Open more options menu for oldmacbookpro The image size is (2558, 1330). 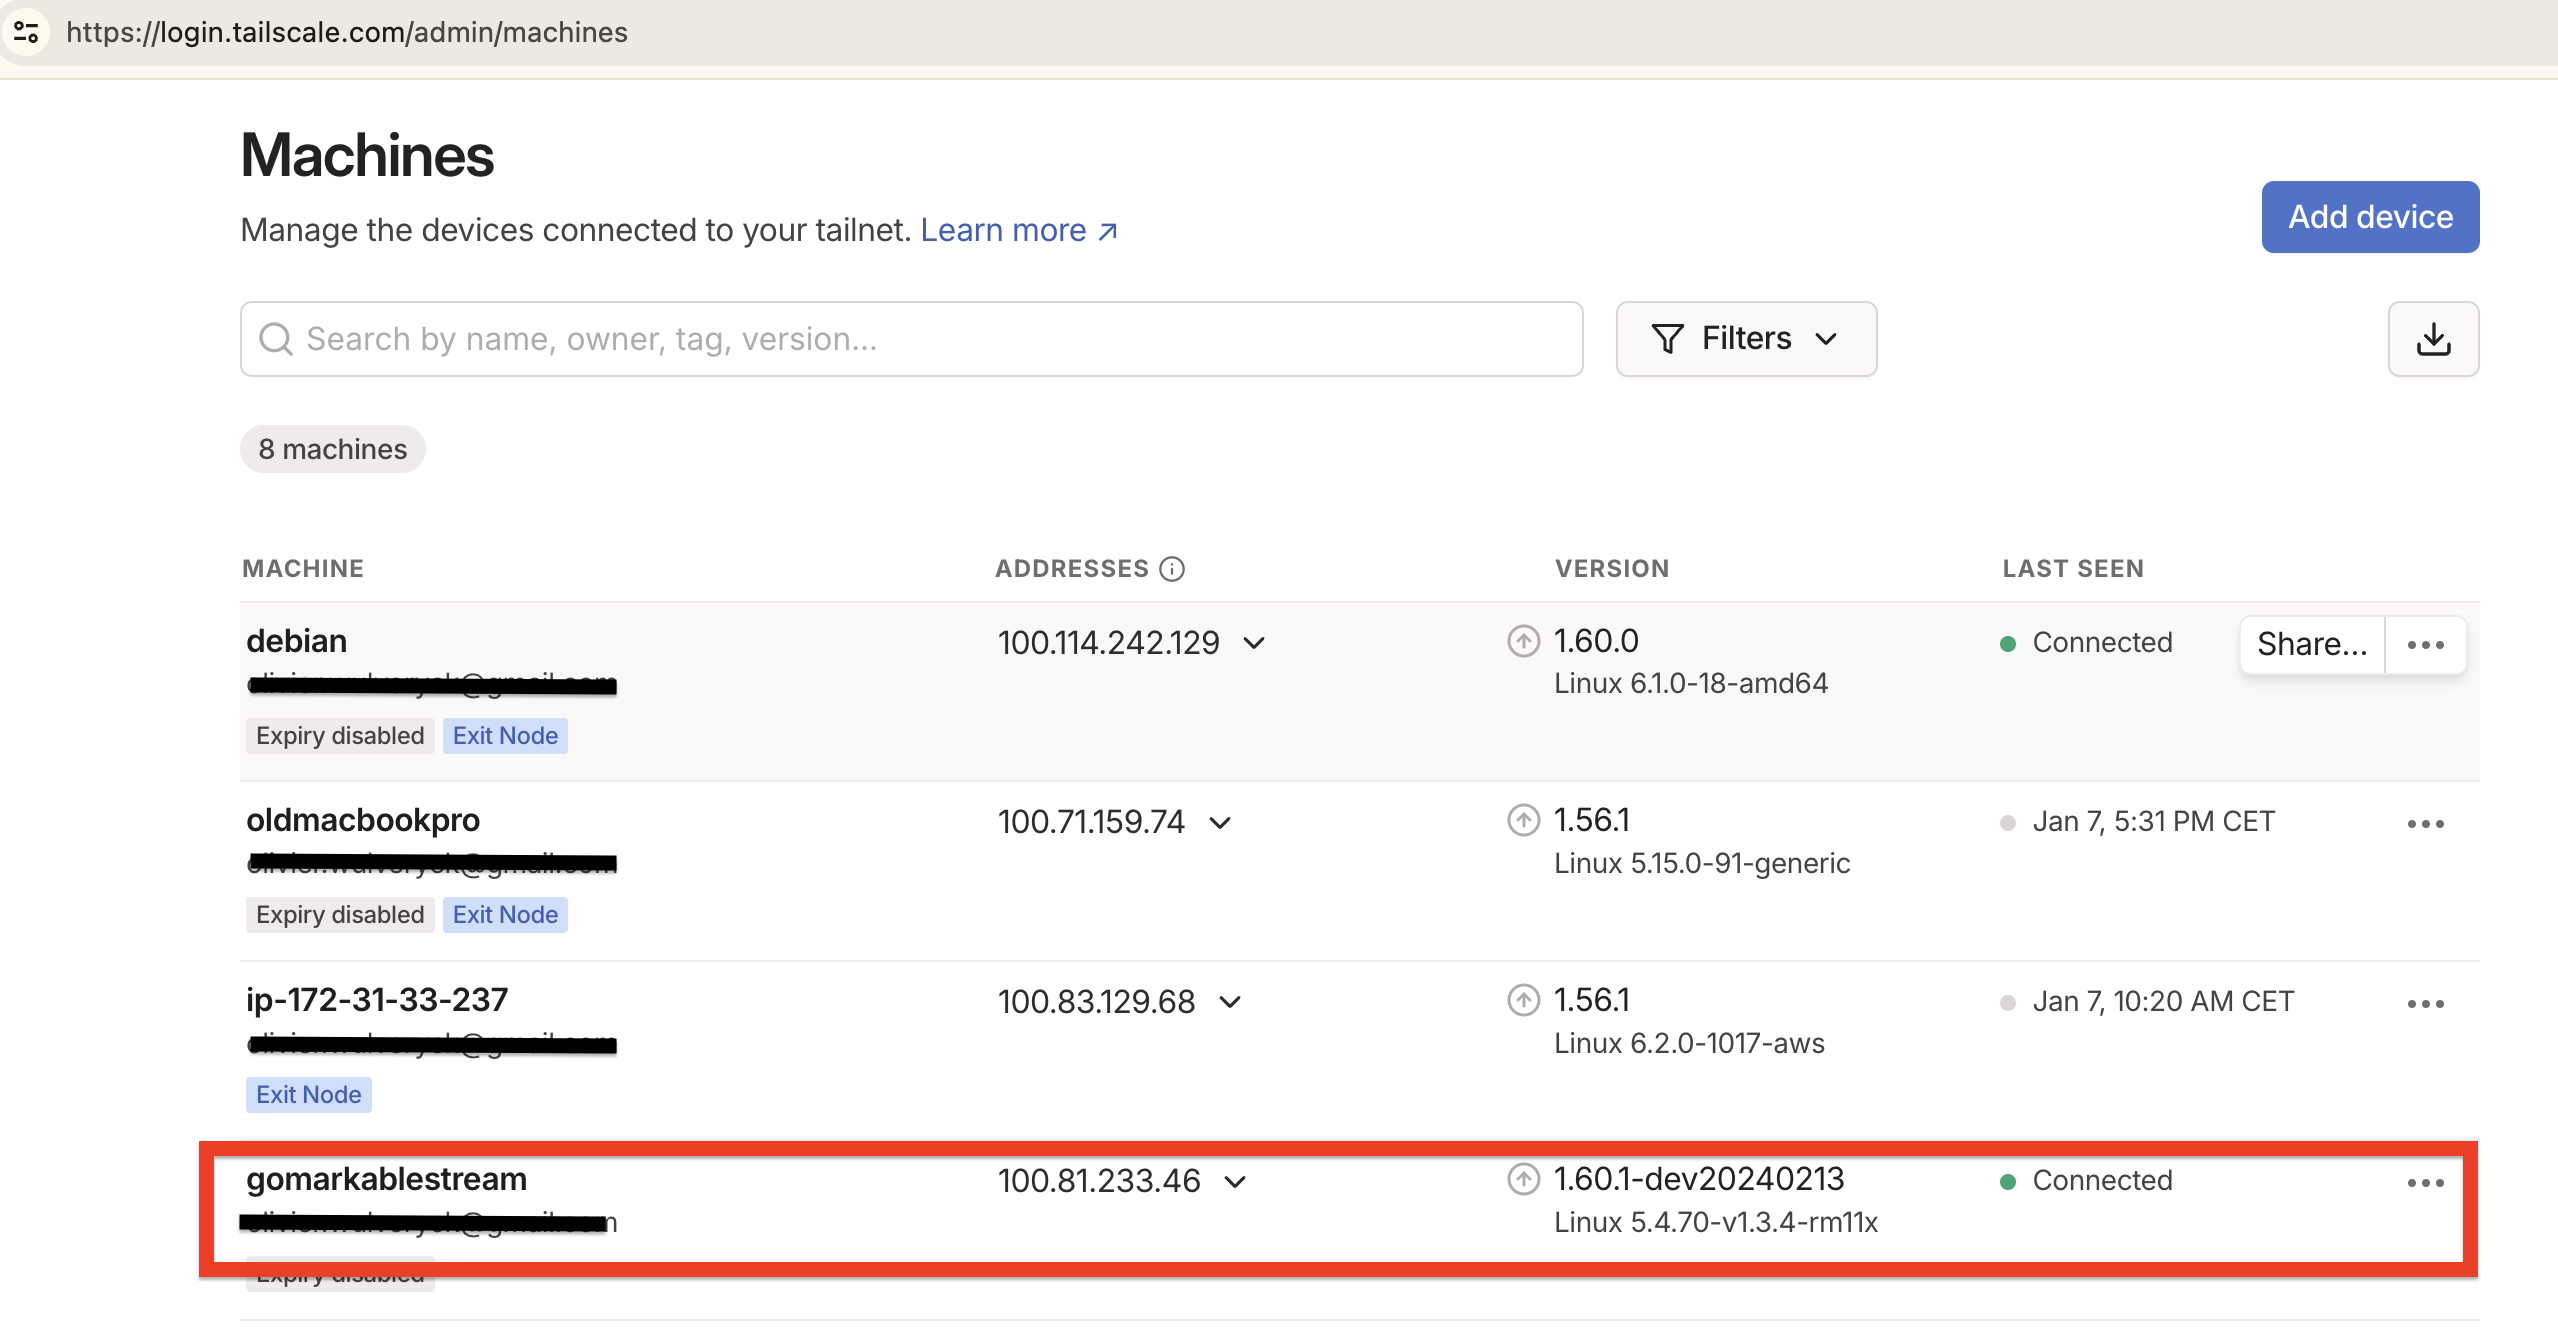2426,824
